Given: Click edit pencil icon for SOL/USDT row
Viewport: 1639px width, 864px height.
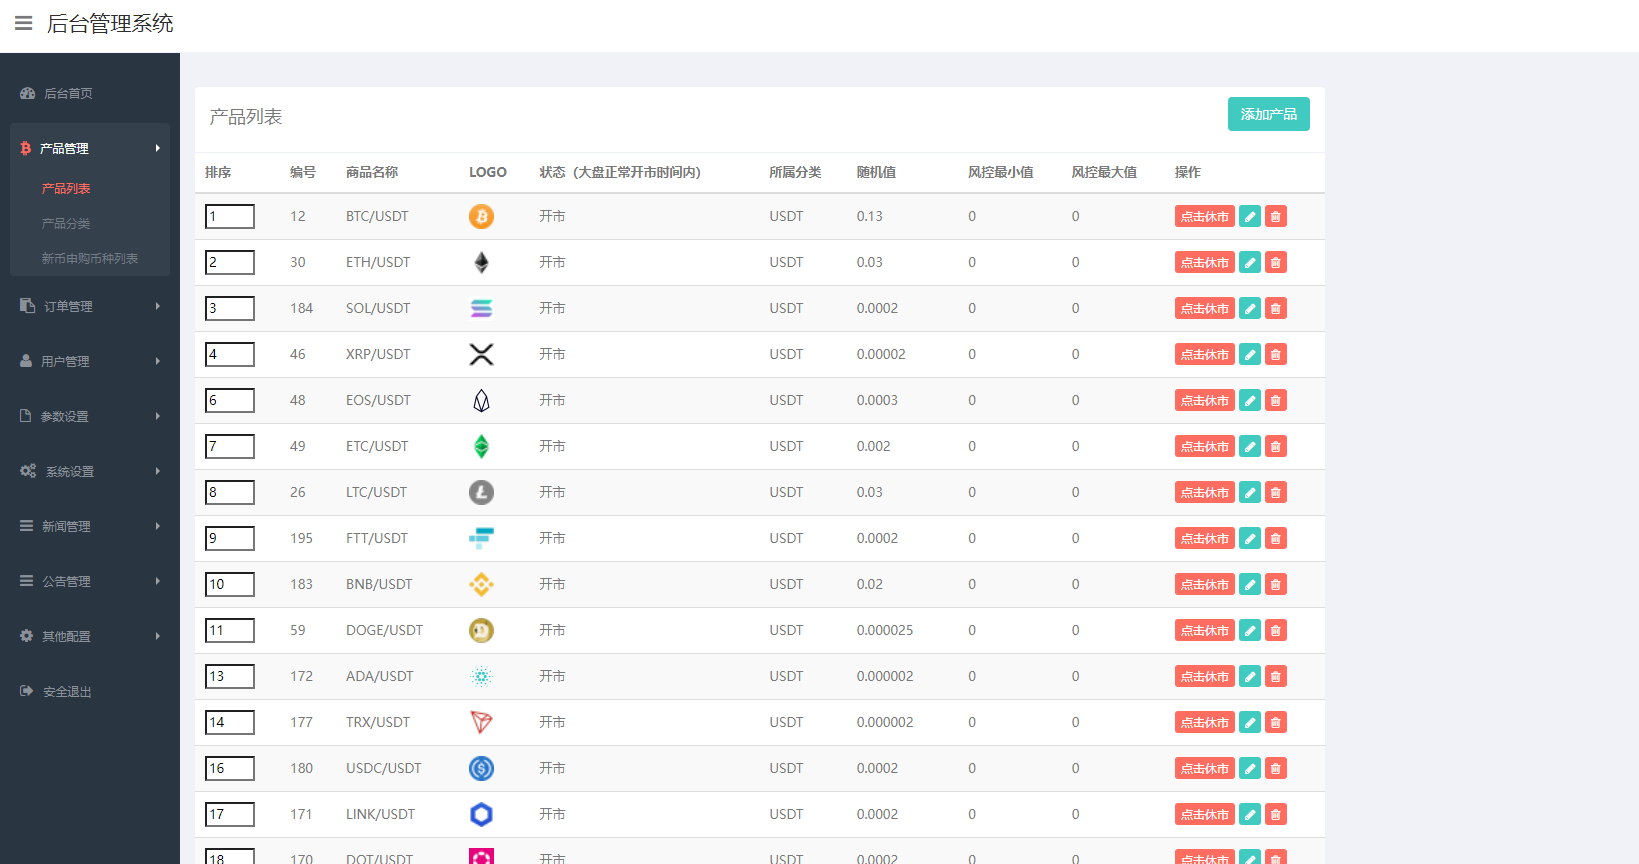Looking at the screenshot, I should click(1249, 308).
